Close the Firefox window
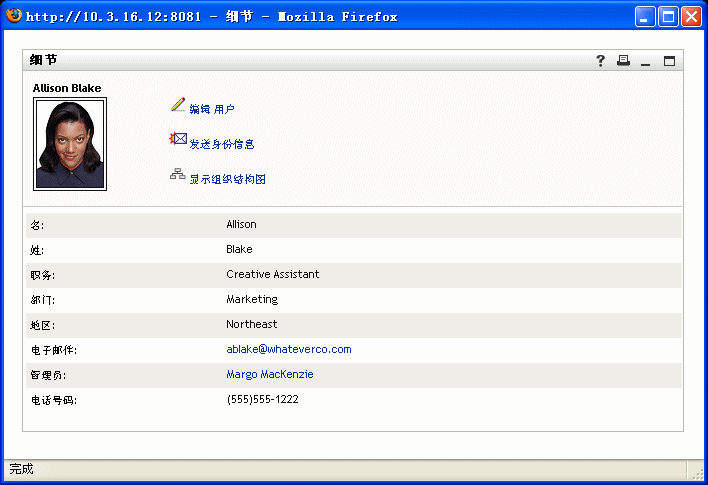This screenshot has height=485, width=708. pos(691,17)
